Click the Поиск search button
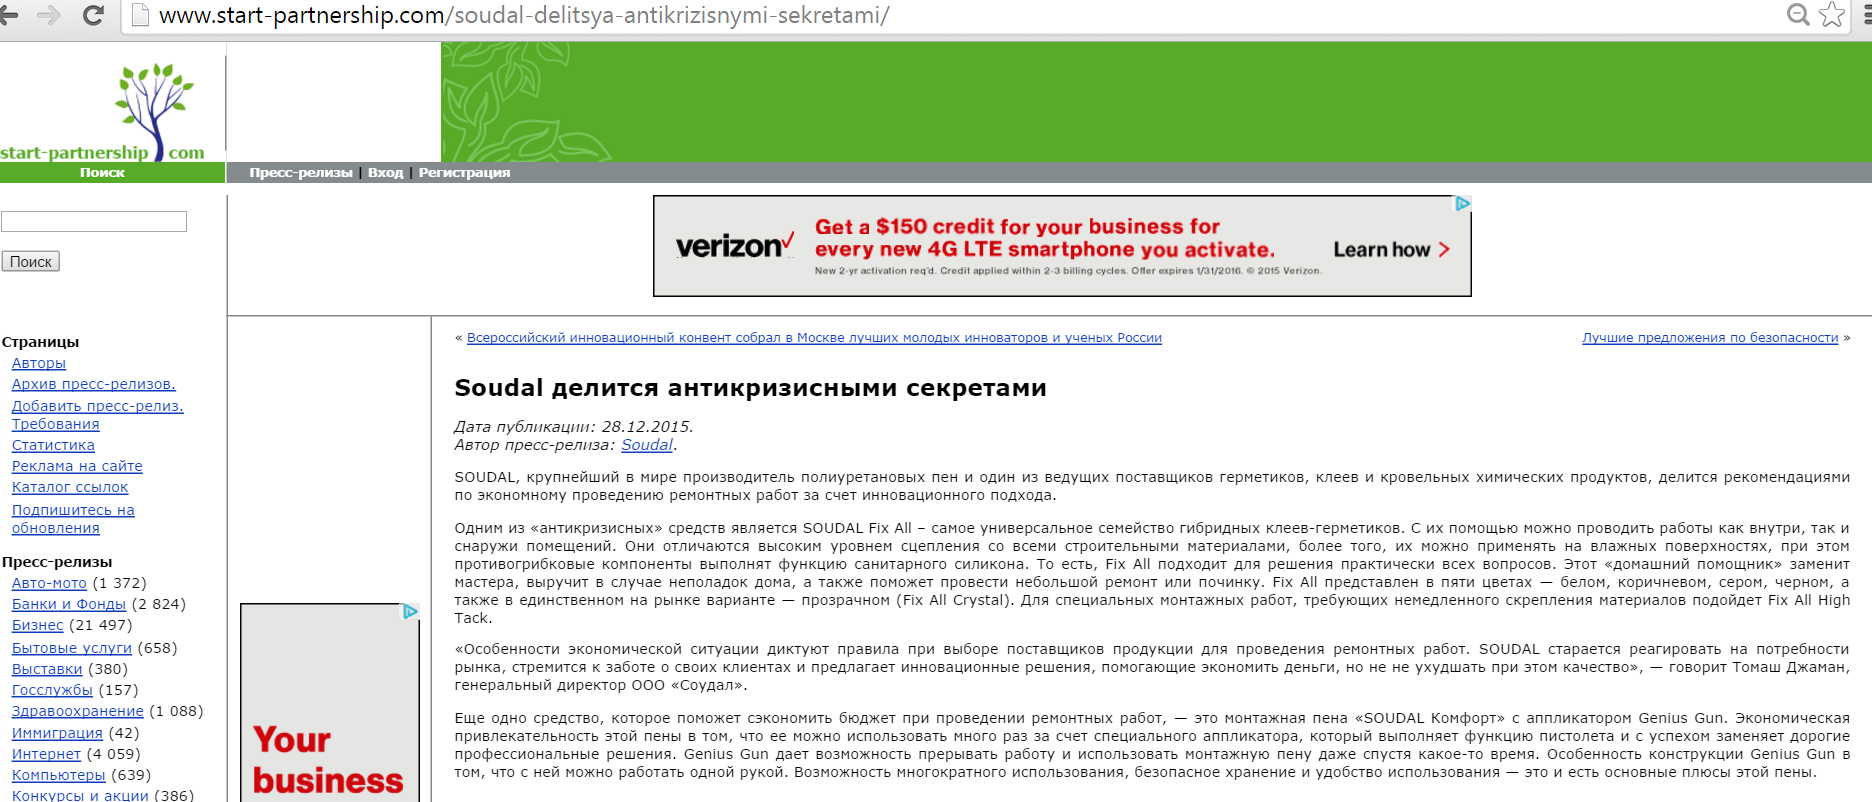Image resolution: width=1872 pixels, height=802 pixels. [x=31, y=261]
